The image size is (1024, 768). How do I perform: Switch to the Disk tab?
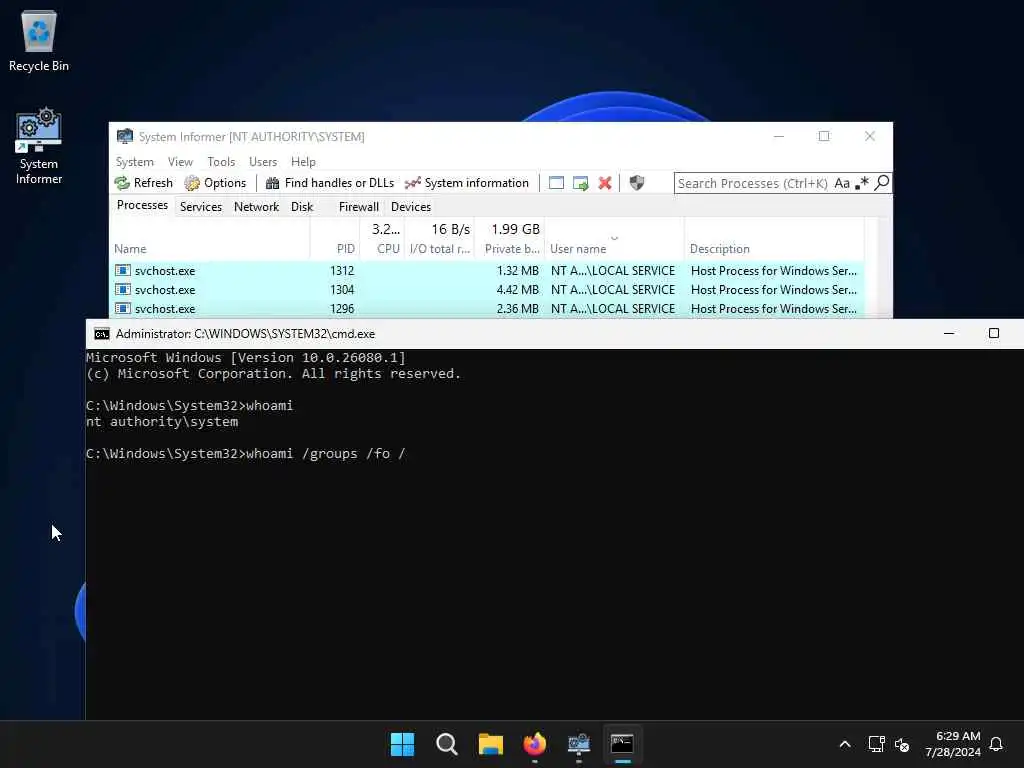point(302,206)
